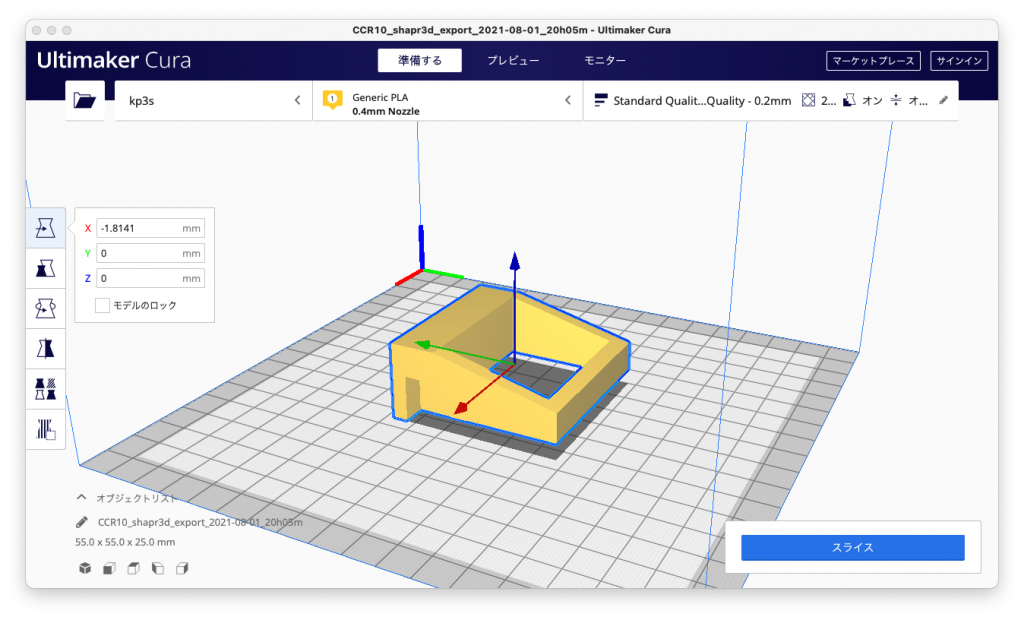Toggle the モデルのロック checkbox

103,305
